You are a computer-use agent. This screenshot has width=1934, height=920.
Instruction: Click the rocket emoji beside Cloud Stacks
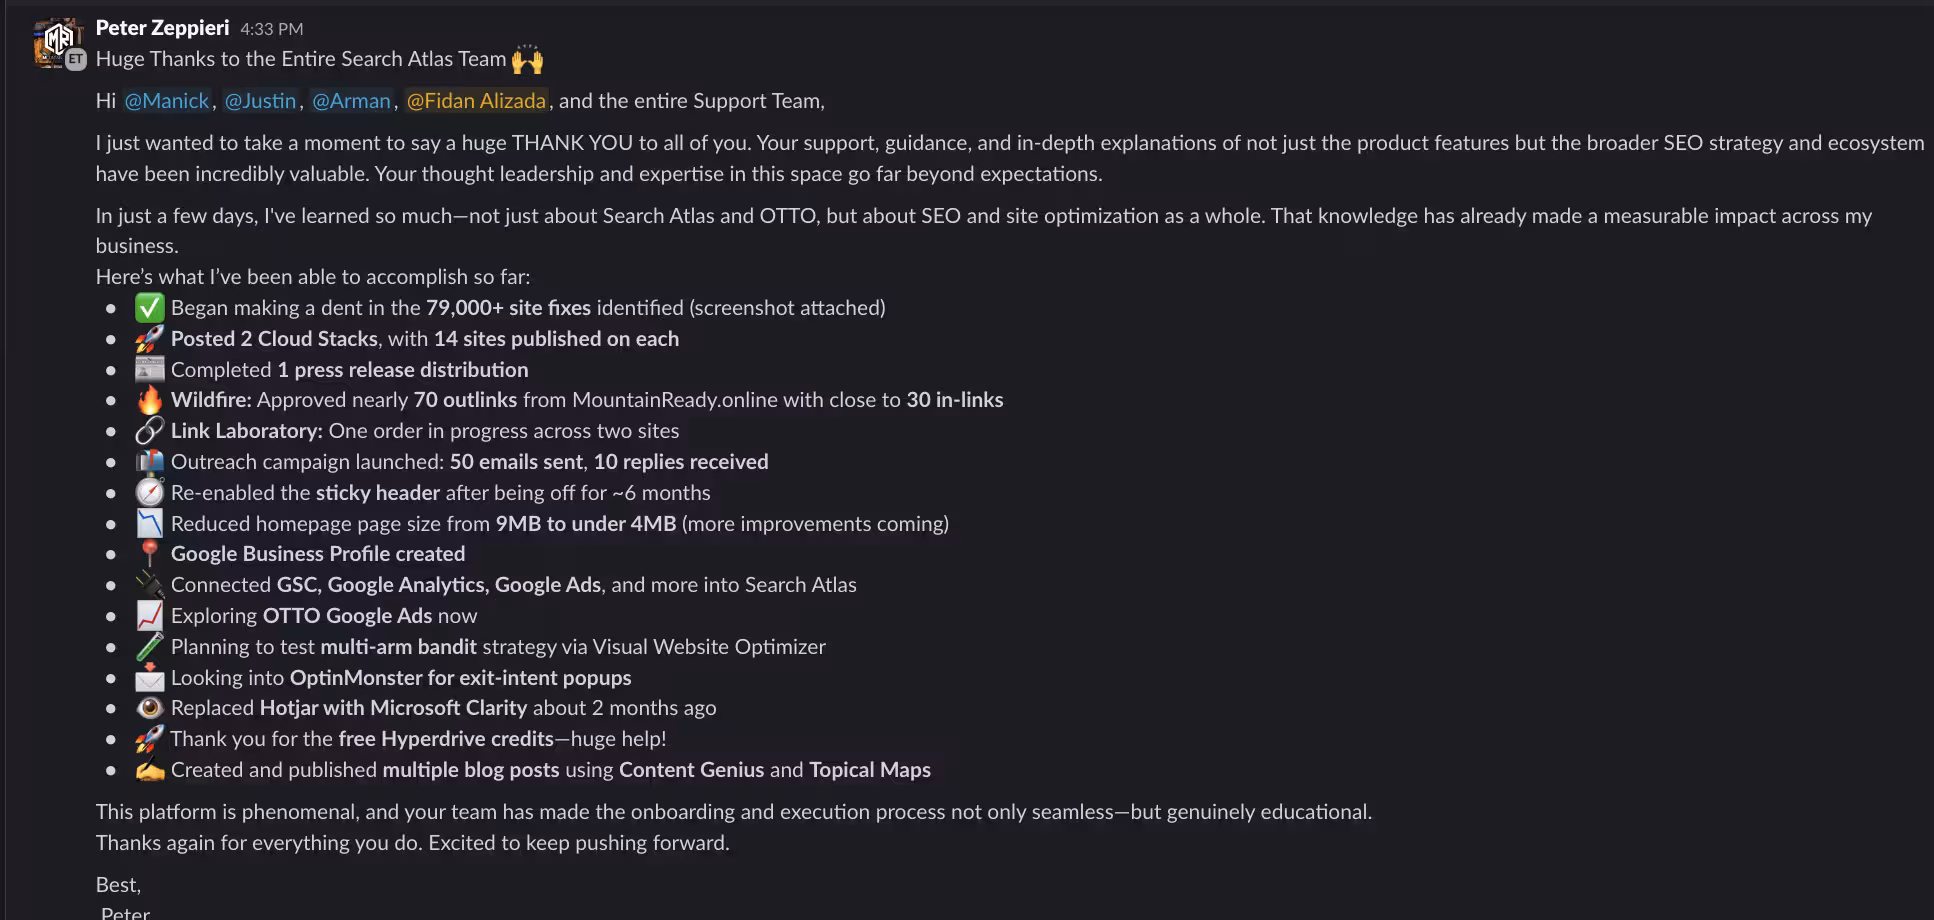point(149,339)
